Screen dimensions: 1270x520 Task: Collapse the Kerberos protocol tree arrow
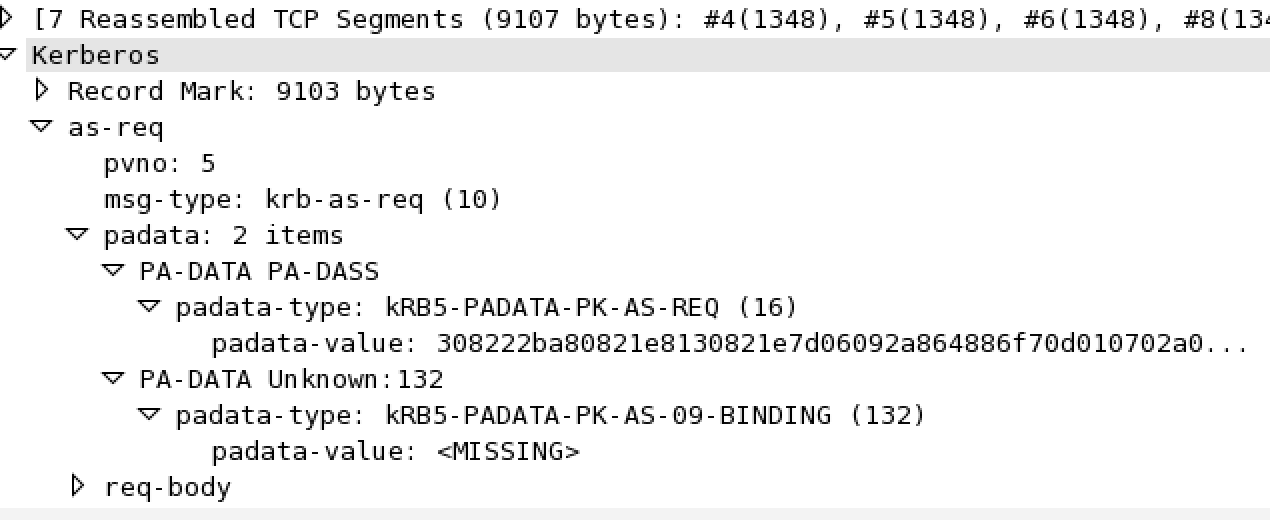pyautogui.click(x=8, y=54)
